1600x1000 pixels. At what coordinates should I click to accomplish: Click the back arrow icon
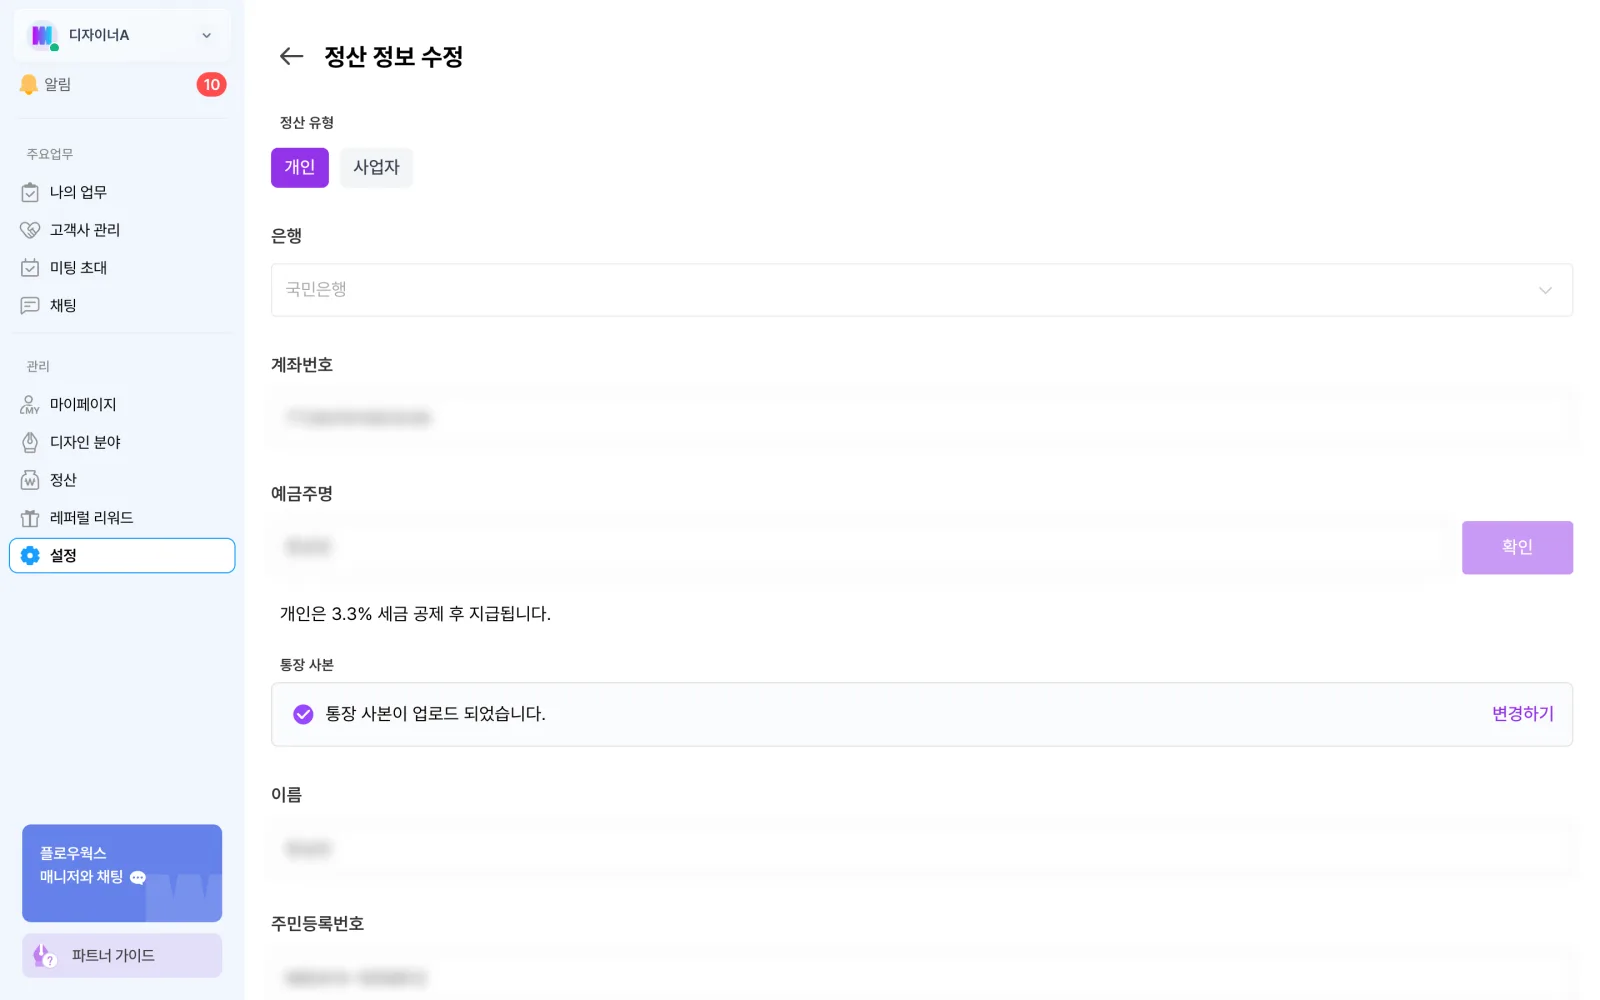point(291,57)
